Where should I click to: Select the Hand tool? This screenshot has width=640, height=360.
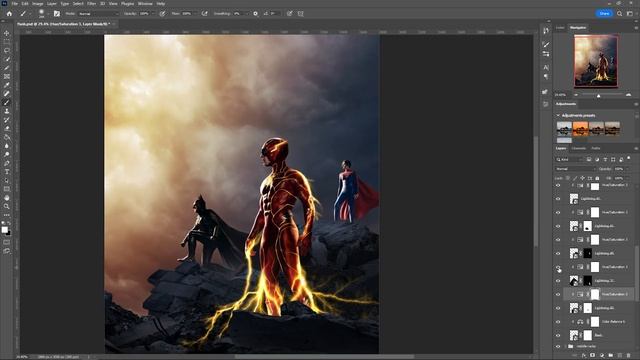point(7,198)
